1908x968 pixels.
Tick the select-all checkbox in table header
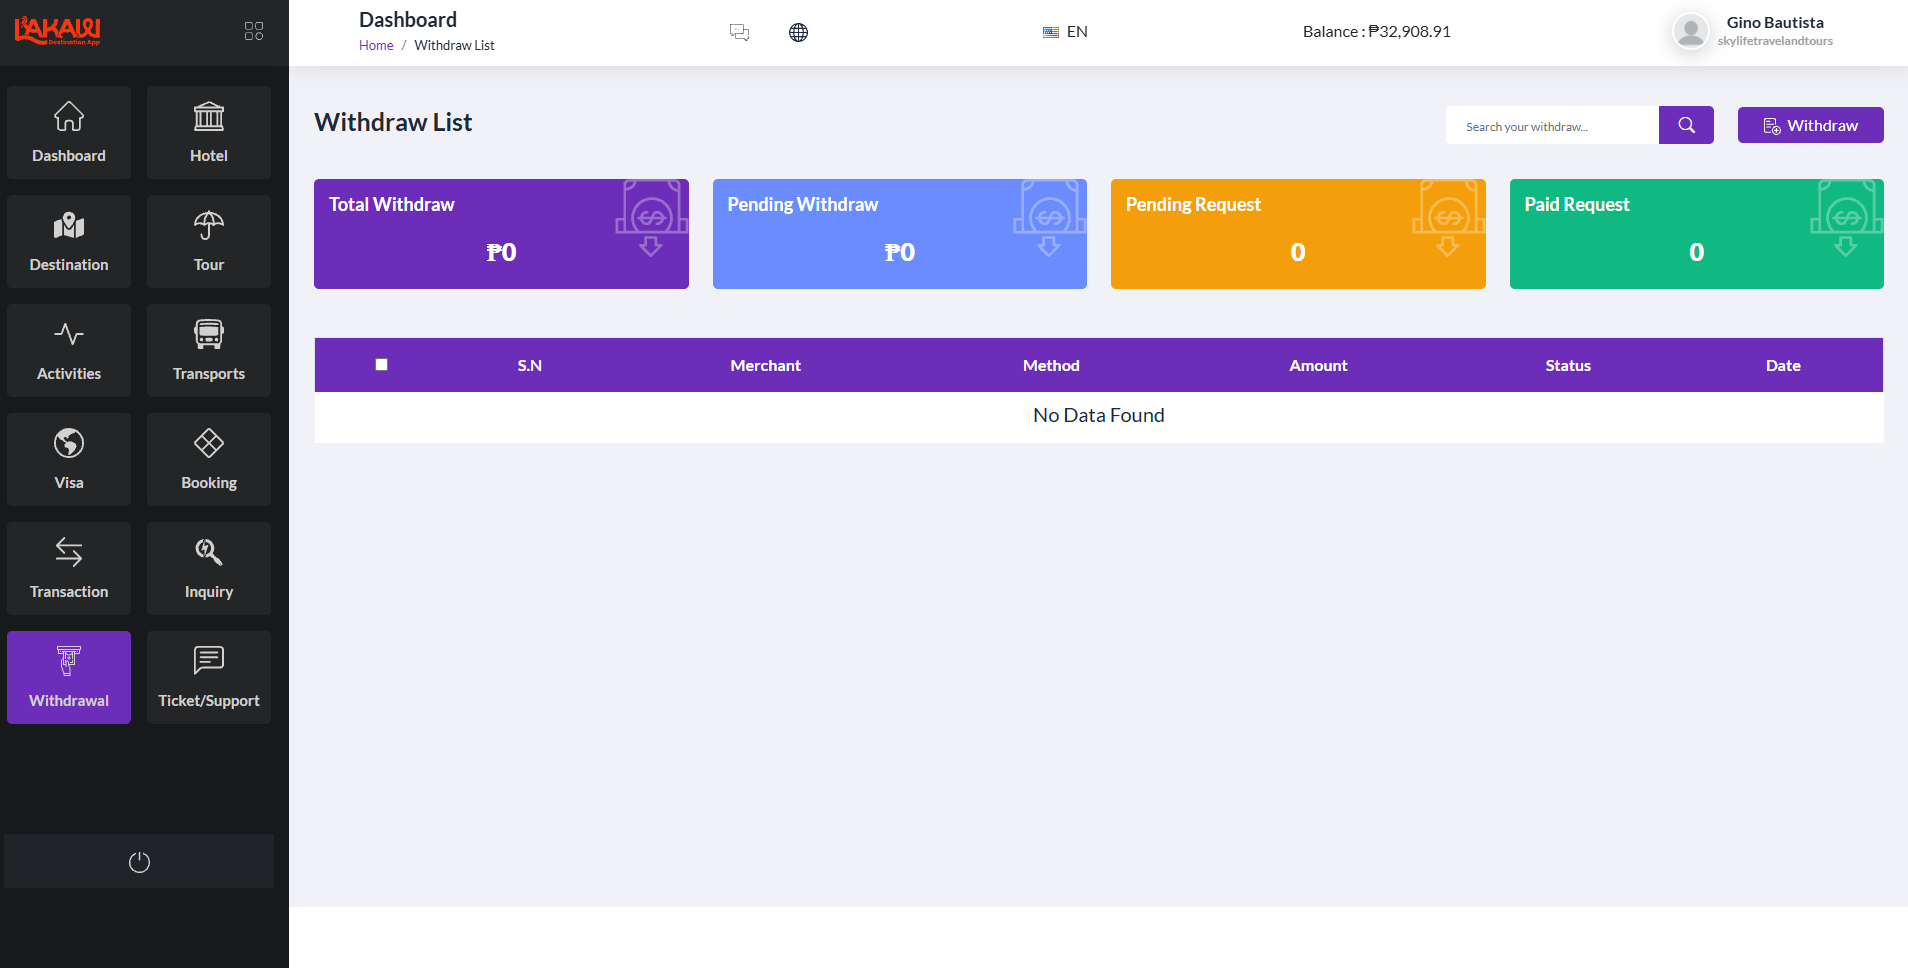(381, 364)
